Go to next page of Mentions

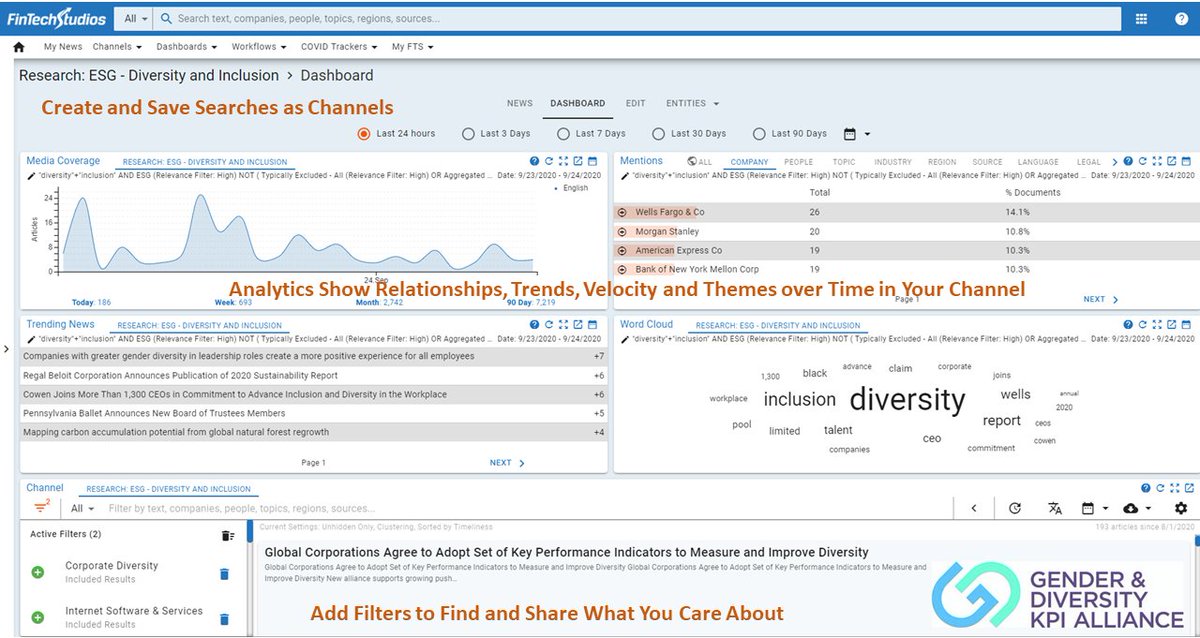1101,299
